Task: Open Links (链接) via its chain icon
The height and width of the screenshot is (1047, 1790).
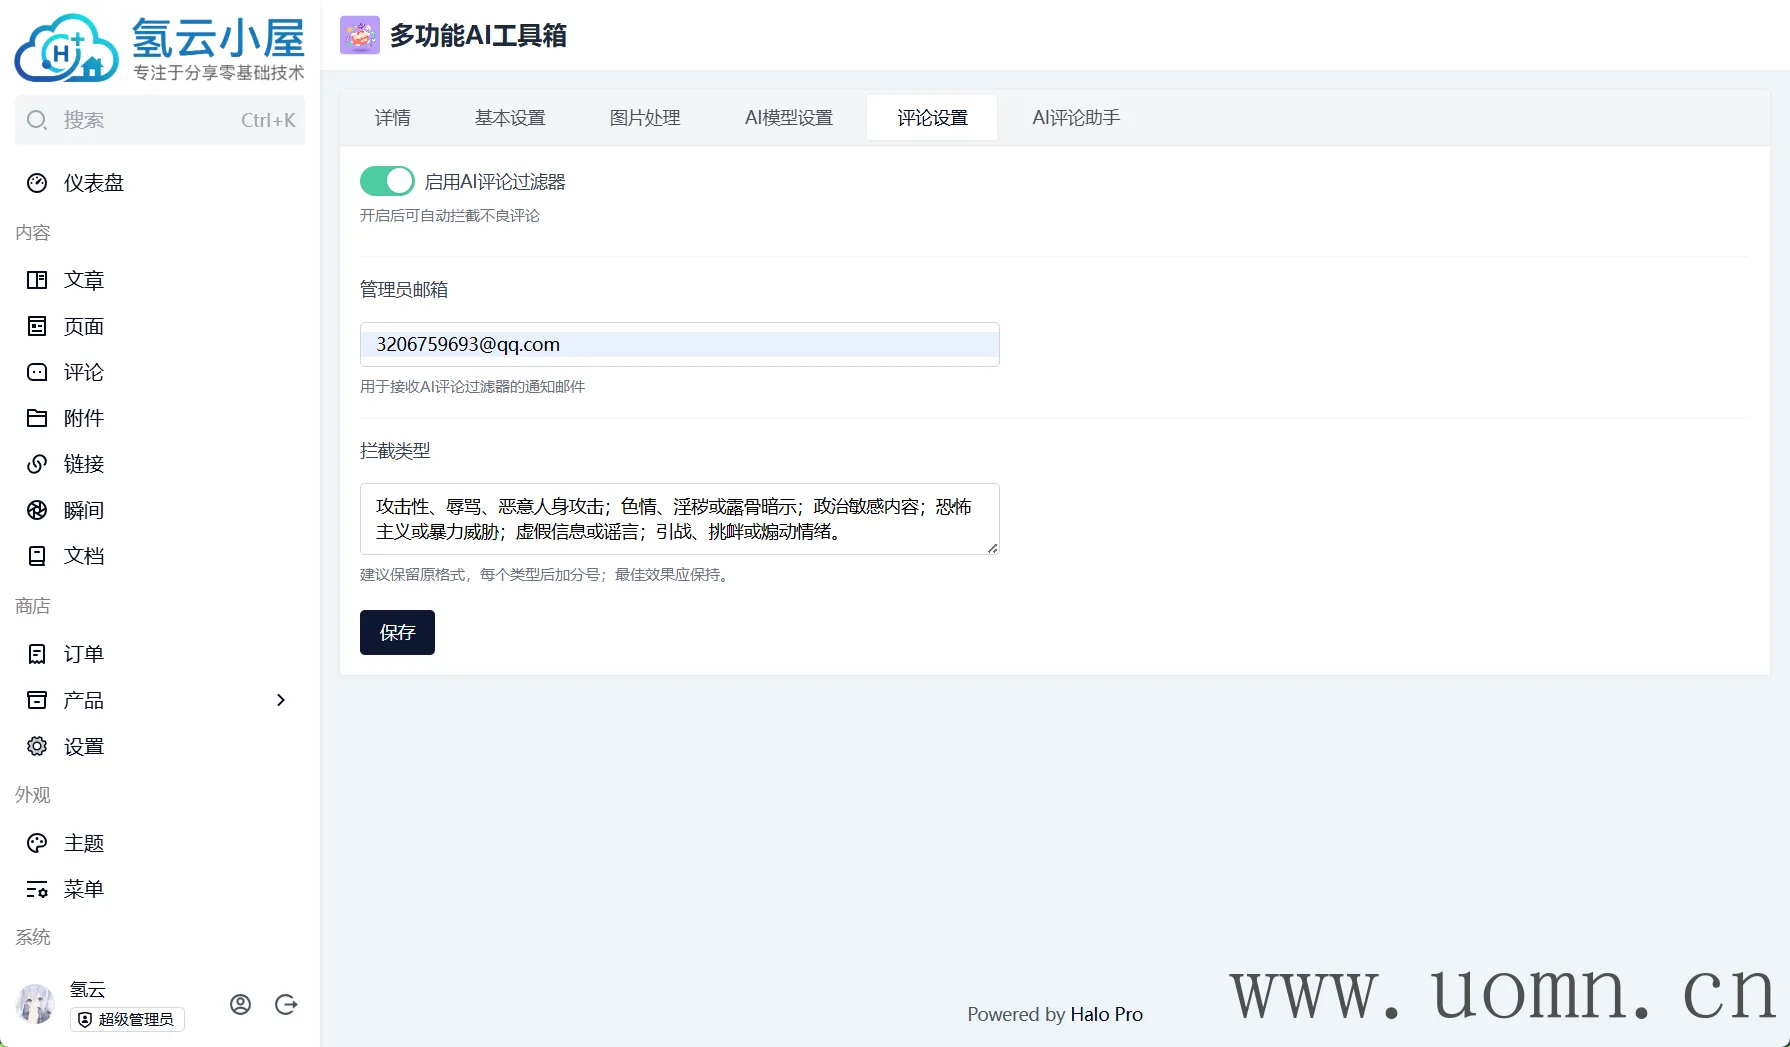Action: pos(37,464)
